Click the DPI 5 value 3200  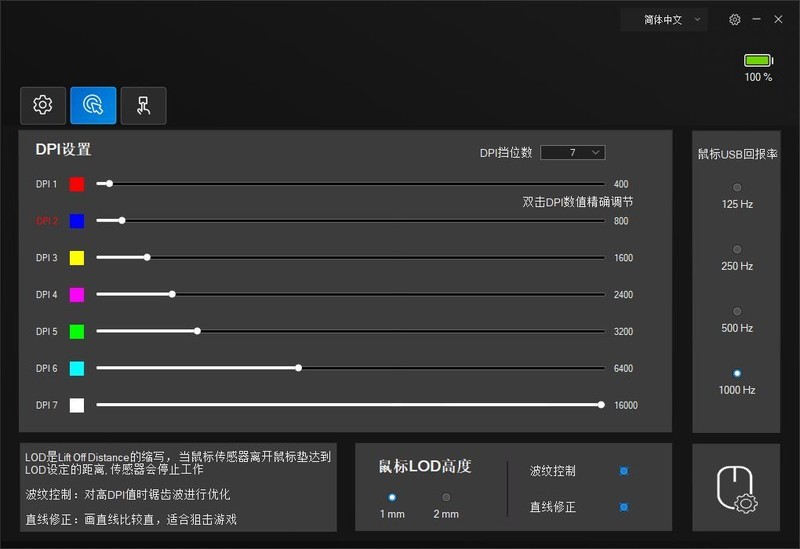(x=623, y=332)
